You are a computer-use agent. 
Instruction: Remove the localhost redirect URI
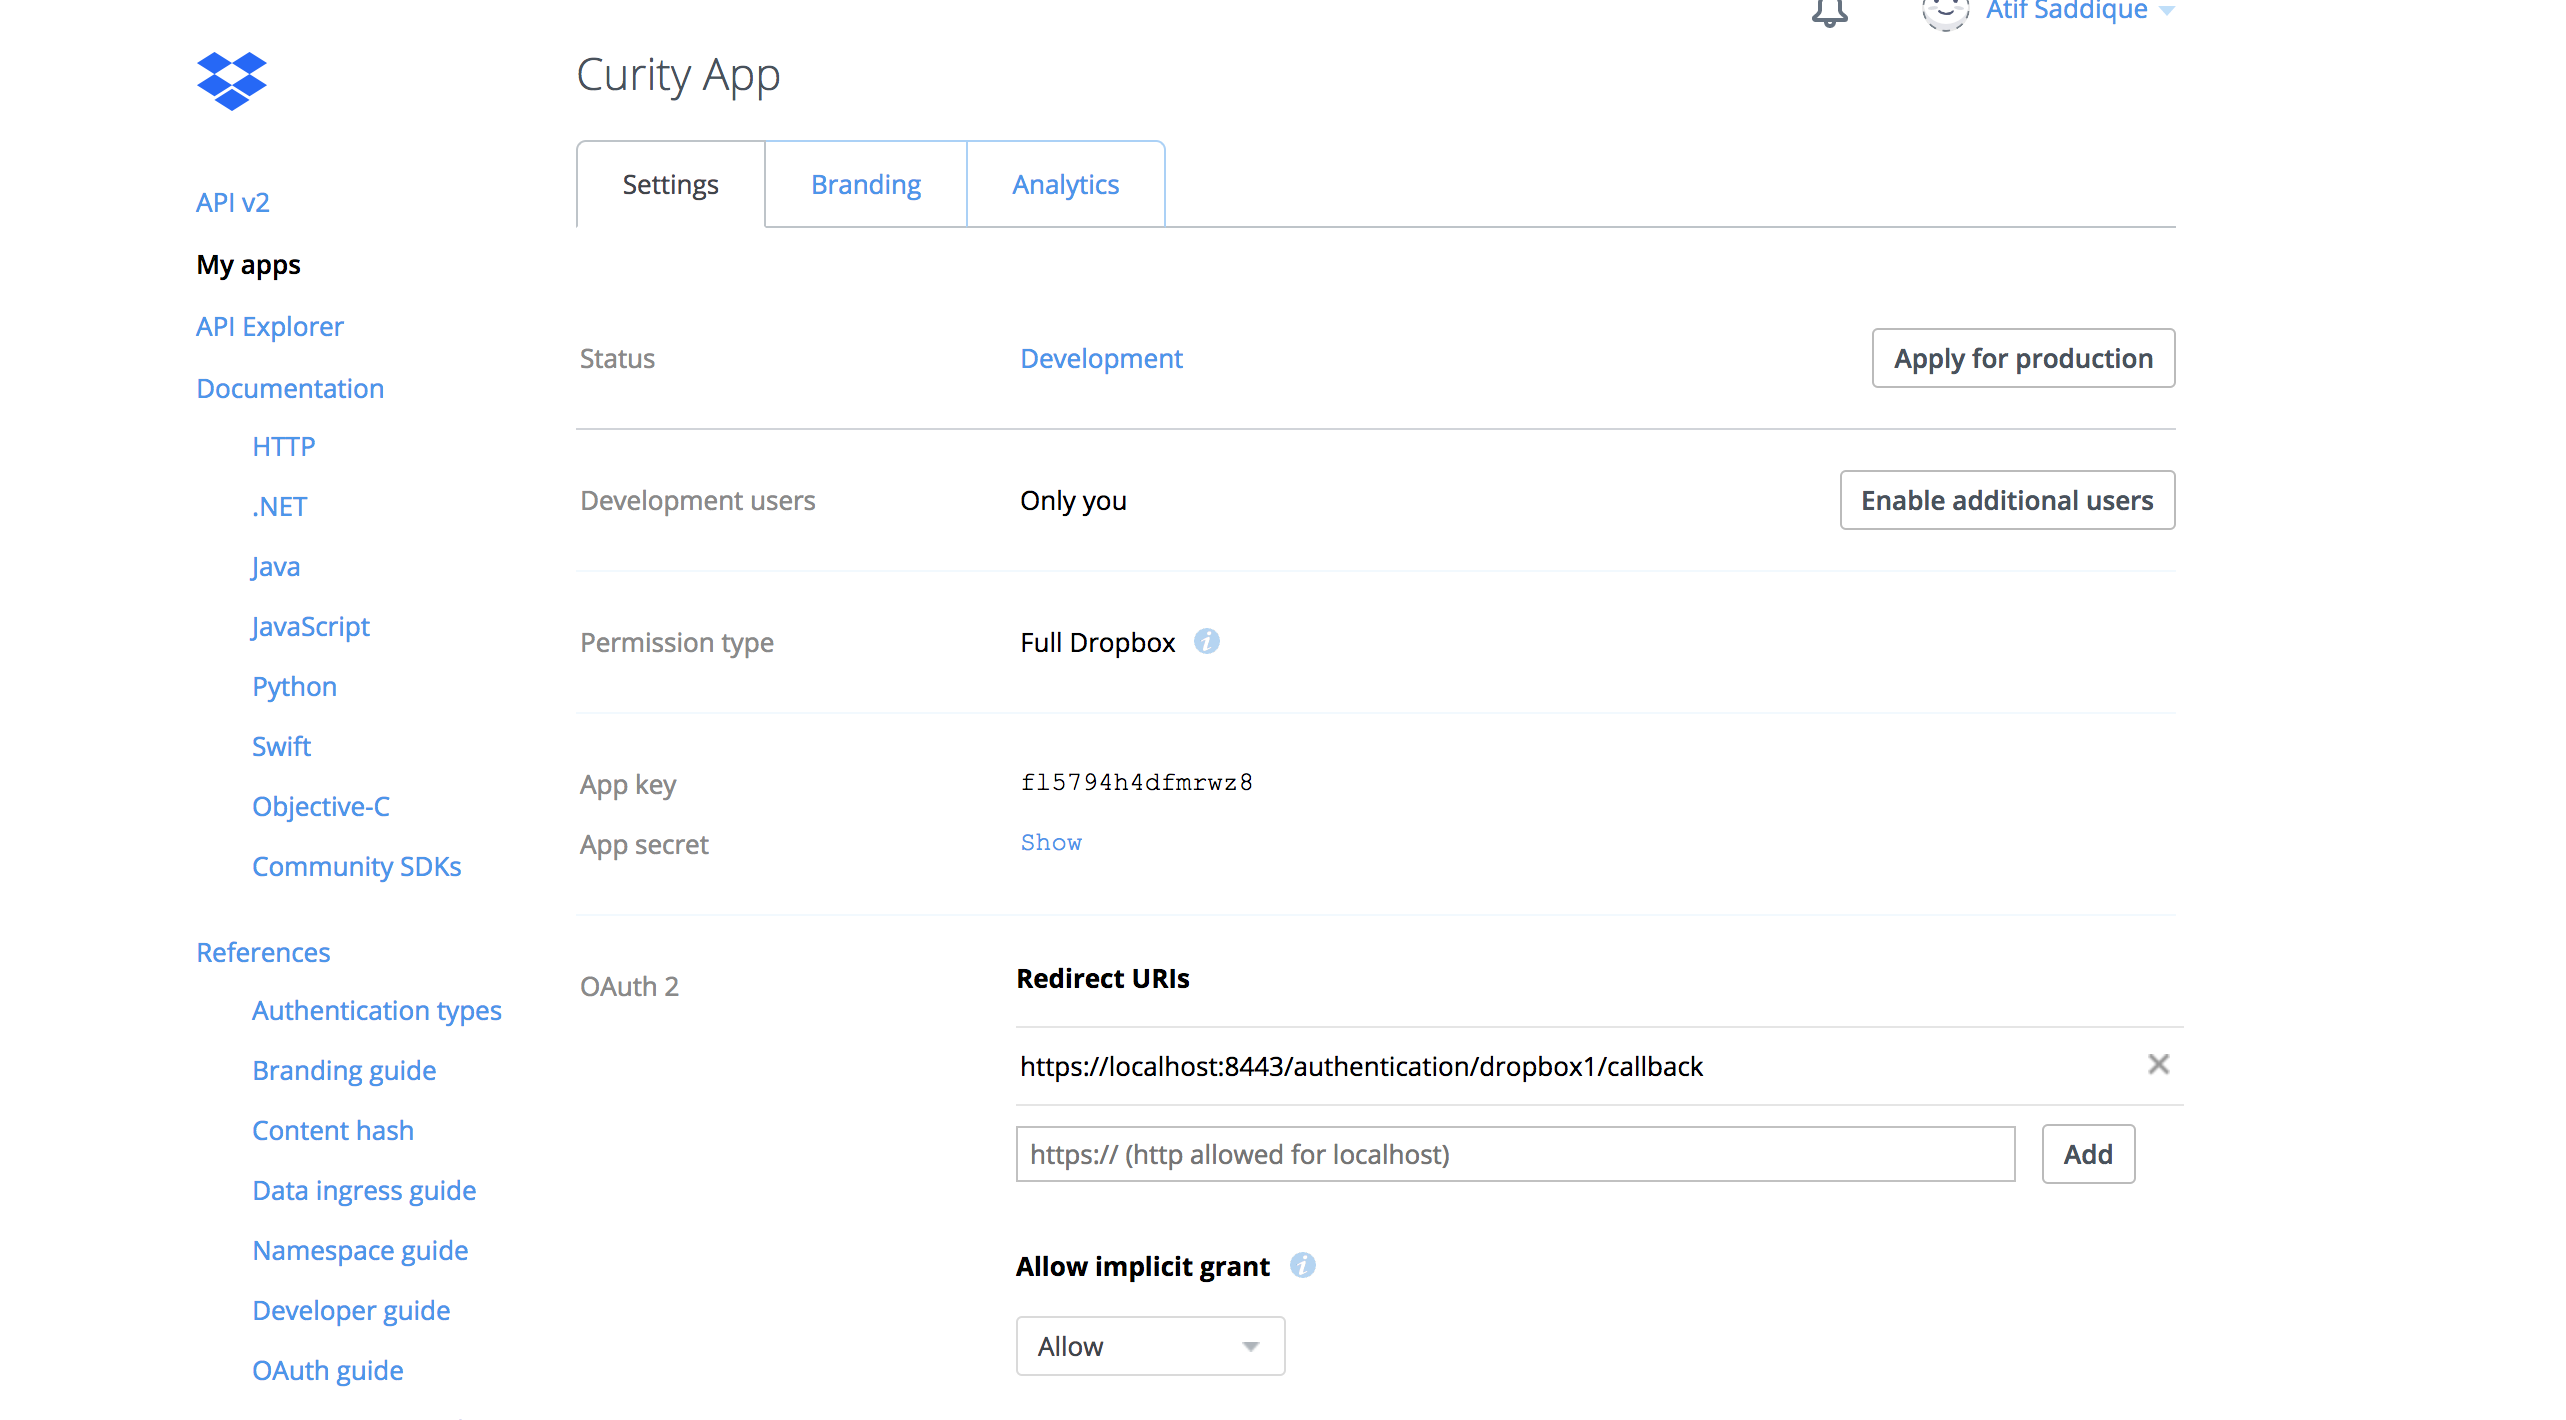coord(2158,1064)
